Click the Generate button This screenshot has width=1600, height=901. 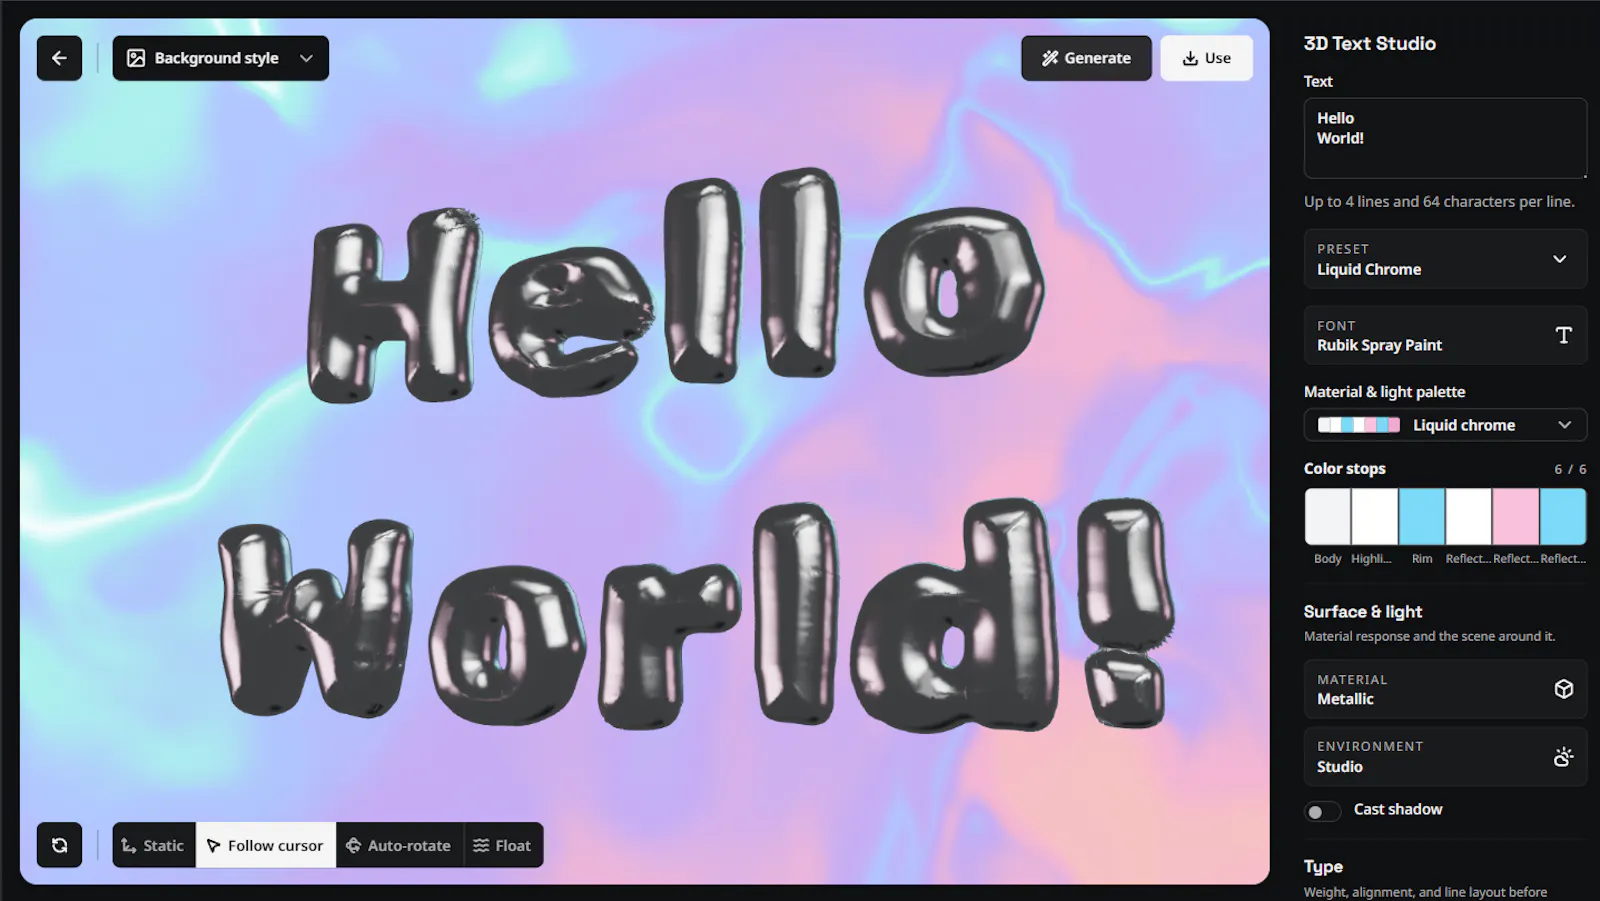[1086, 58]
